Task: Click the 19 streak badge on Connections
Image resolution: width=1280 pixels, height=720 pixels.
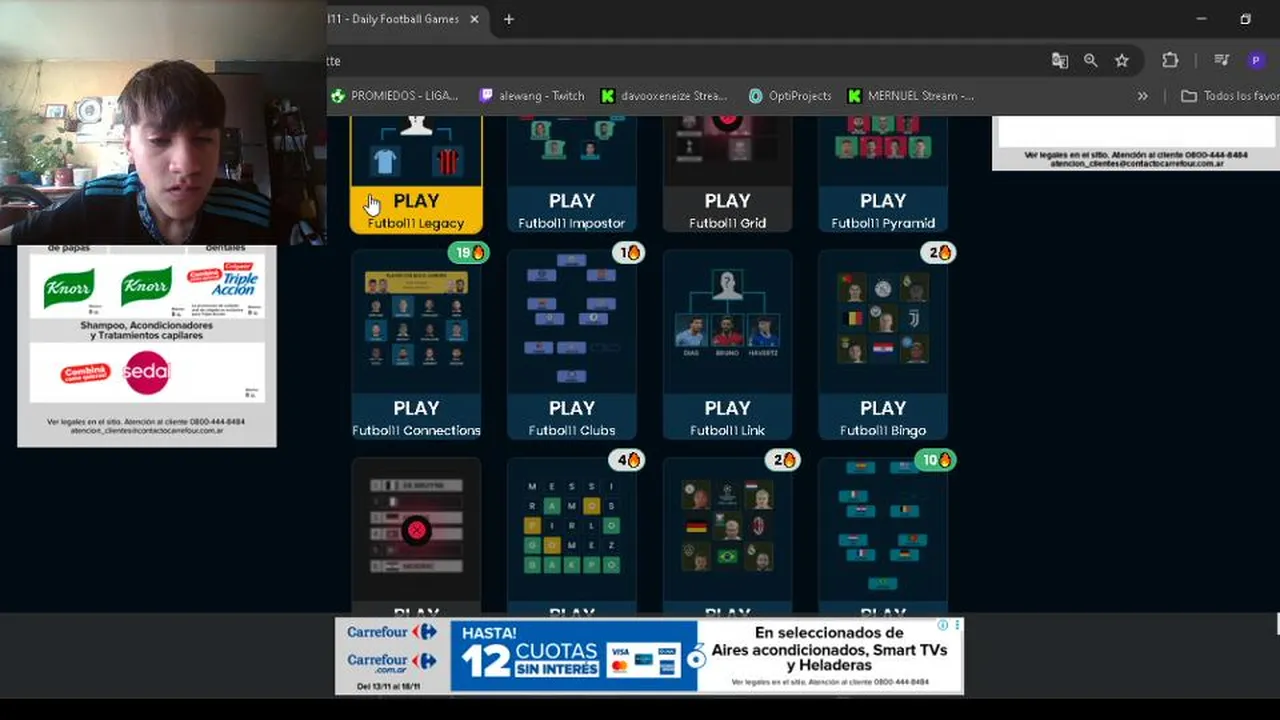Action: click(469, 253)
